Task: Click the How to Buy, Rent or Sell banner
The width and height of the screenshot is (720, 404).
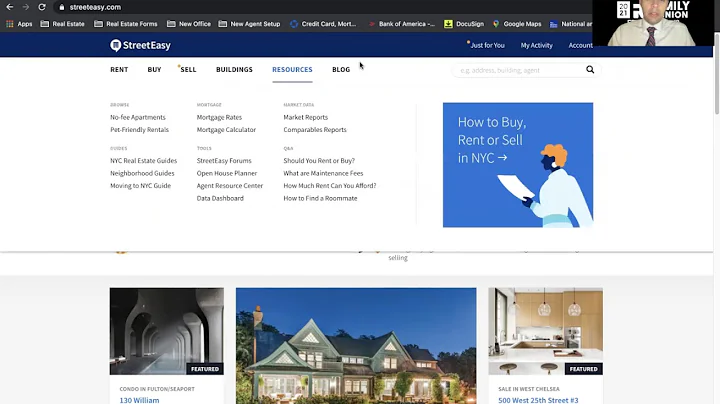Action: click(518, 165)
